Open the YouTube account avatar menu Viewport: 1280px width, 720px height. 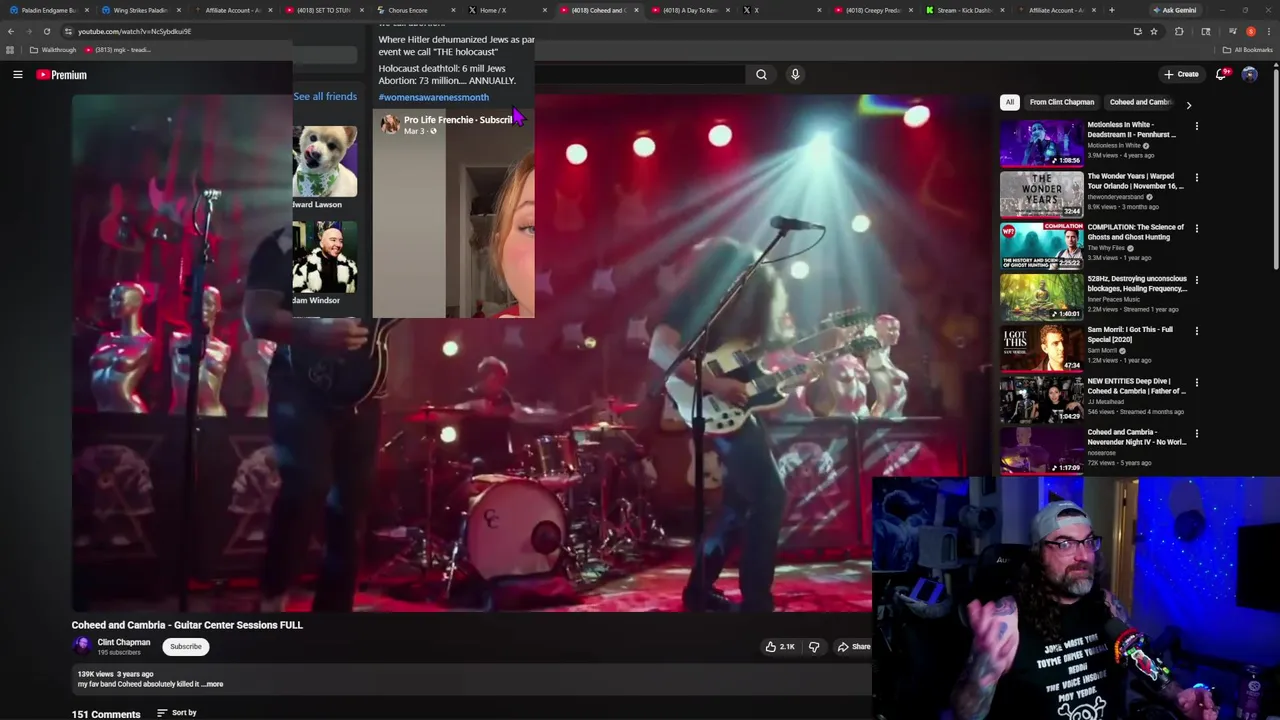point(1249,74)
